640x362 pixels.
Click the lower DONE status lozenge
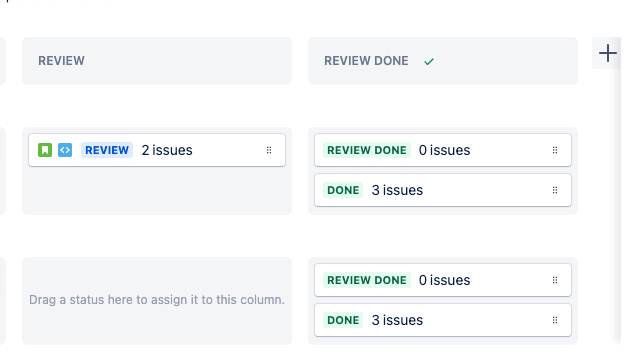click(343, 320)
